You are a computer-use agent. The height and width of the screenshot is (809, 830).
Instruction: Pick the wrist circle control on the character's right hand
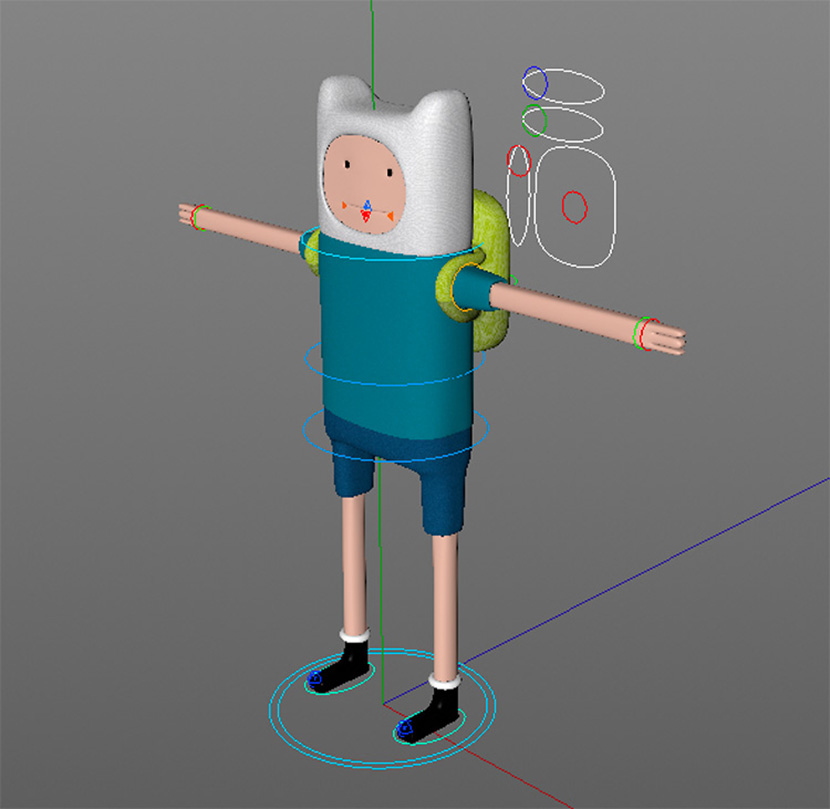(x=199, y=217)
